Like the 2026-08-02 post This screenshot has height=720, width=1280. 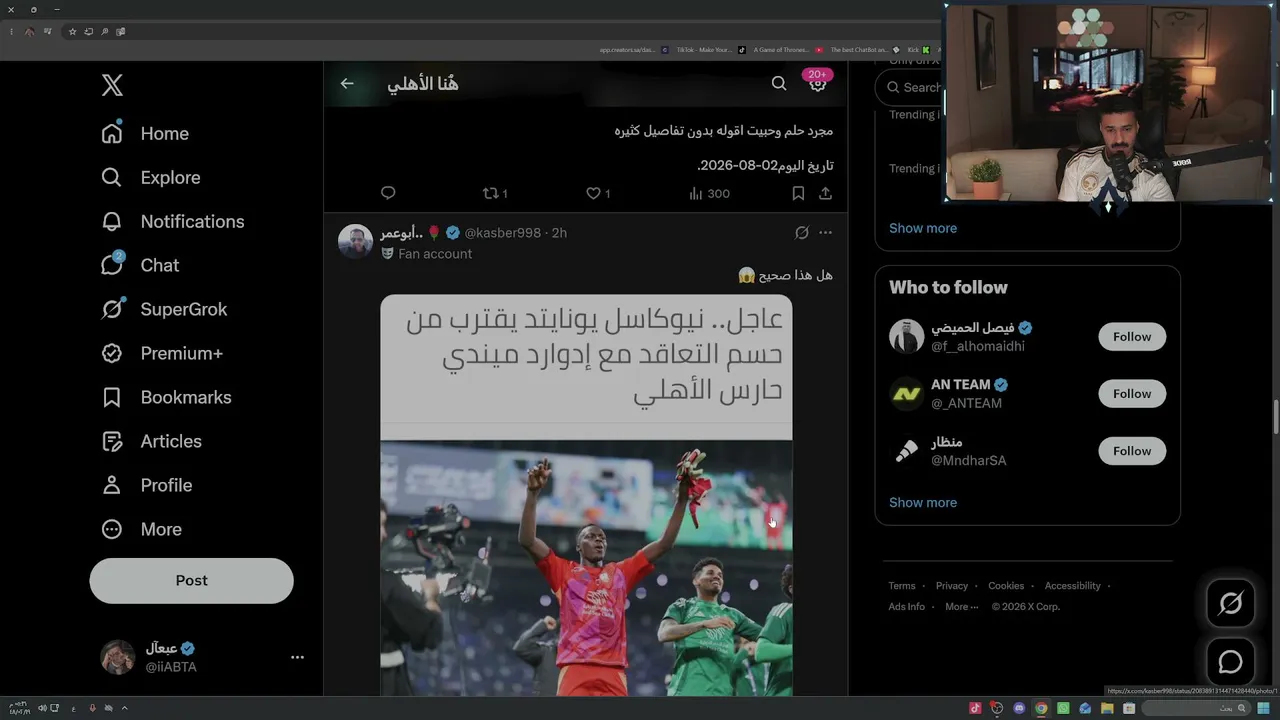[x=597, y=193]
